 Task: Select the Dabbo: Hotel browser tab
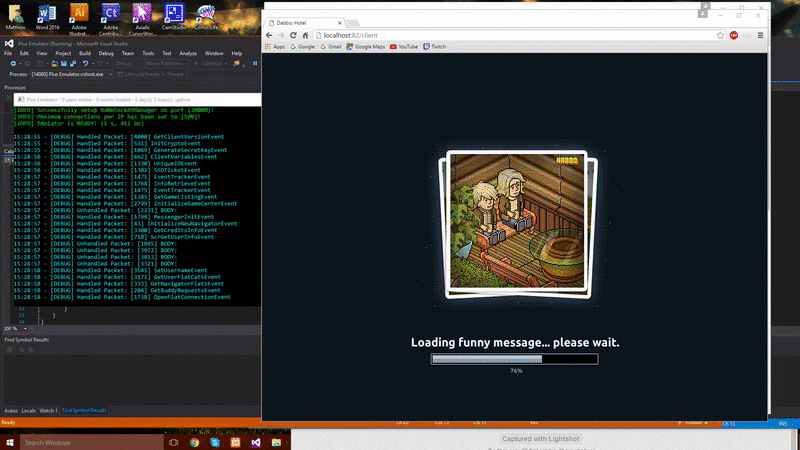305,23
